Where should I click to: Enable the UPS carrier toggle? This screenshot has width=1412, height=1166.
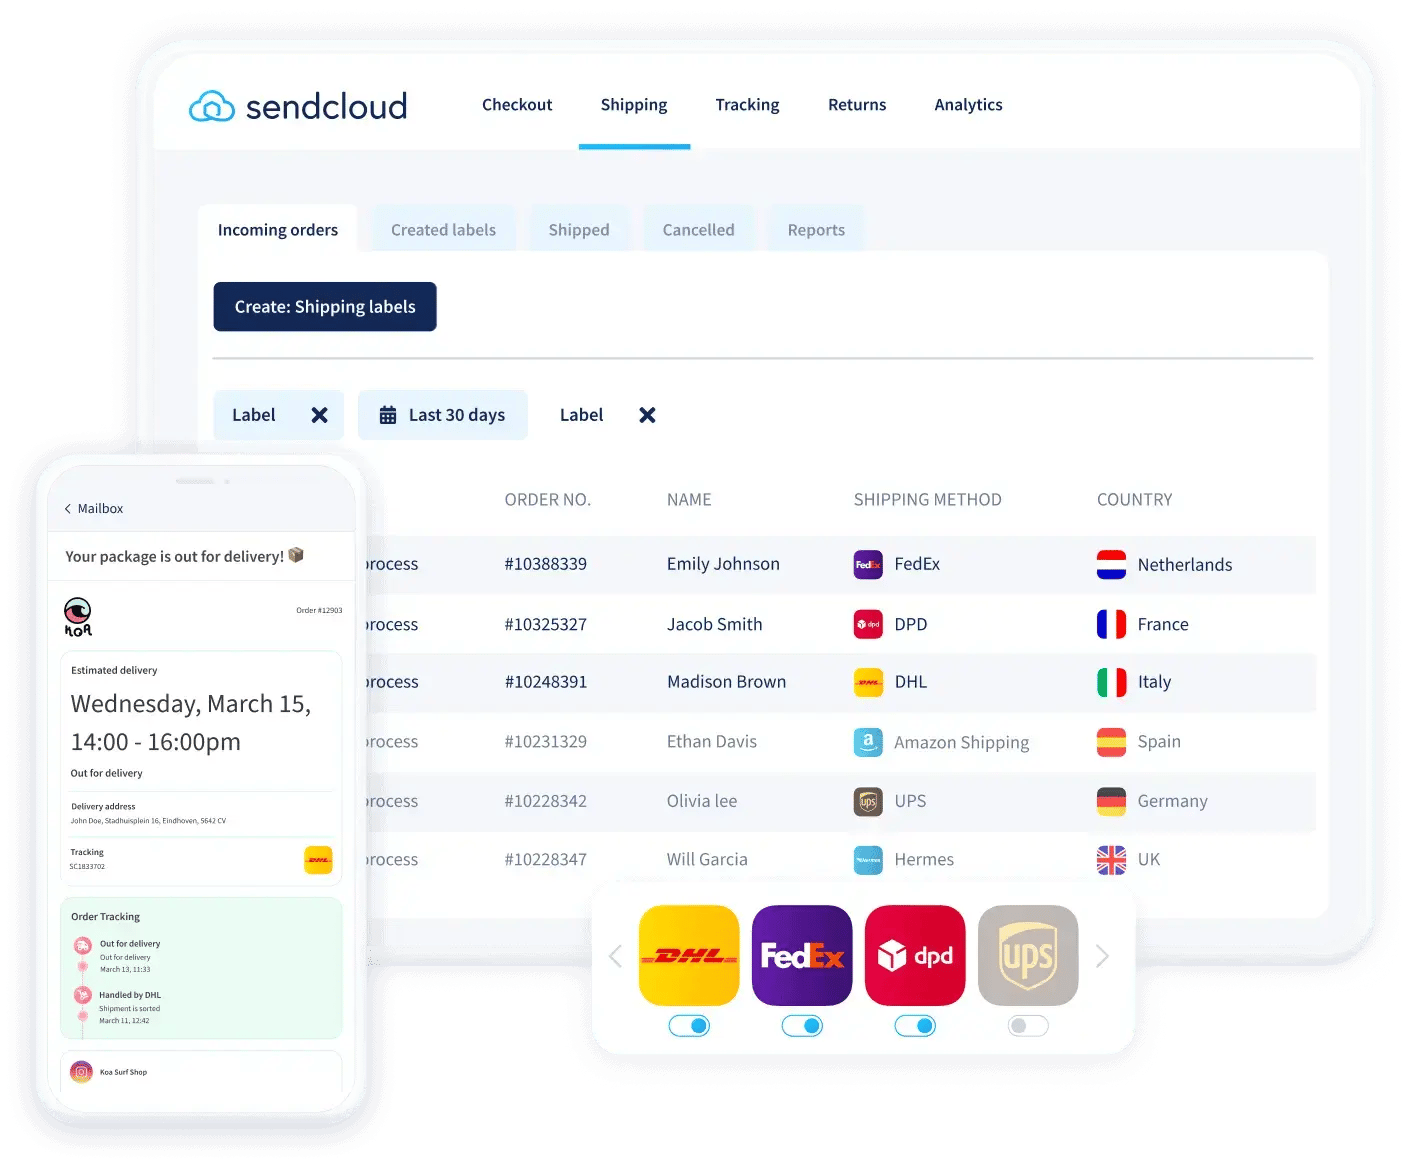[1028, 1026]
